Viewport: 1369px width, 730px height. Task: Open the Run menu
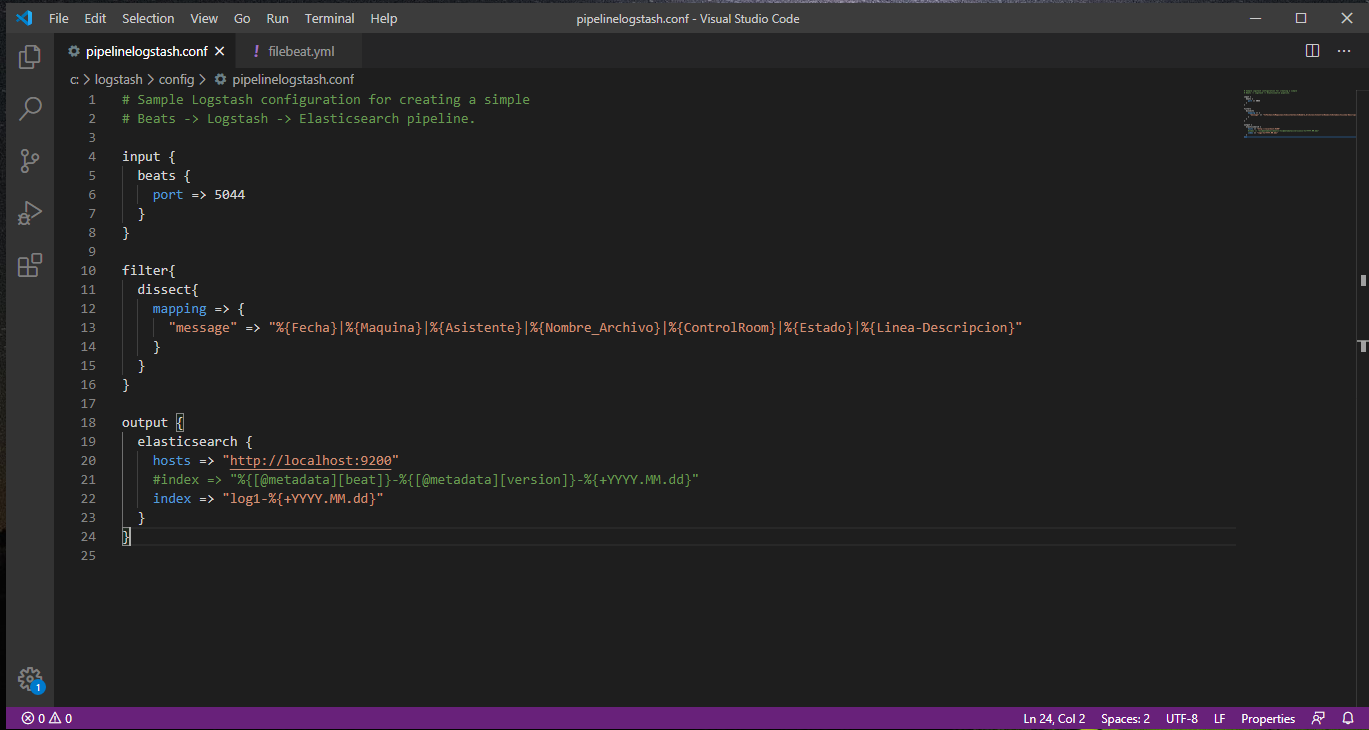tap(277, 18)
